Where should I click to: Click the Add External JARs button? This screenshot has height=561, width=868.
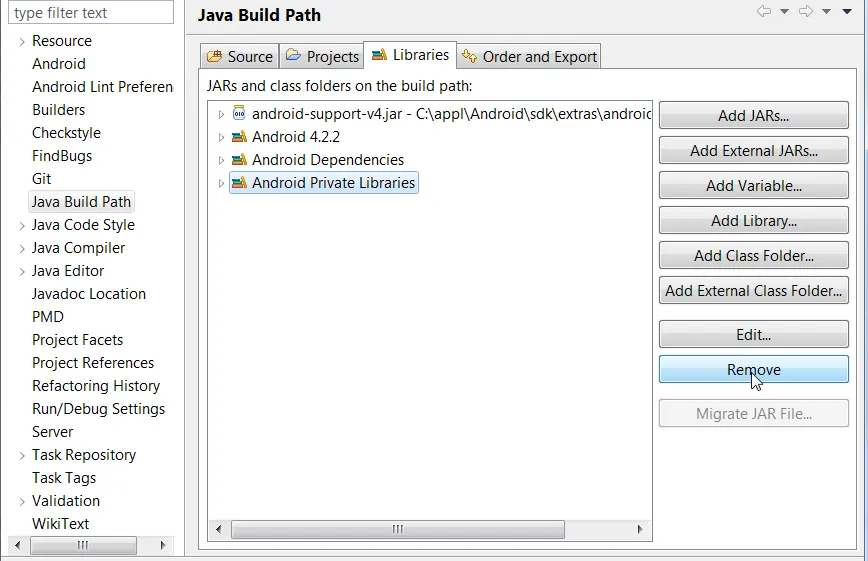pyautogui.click(x=753, y=151)
